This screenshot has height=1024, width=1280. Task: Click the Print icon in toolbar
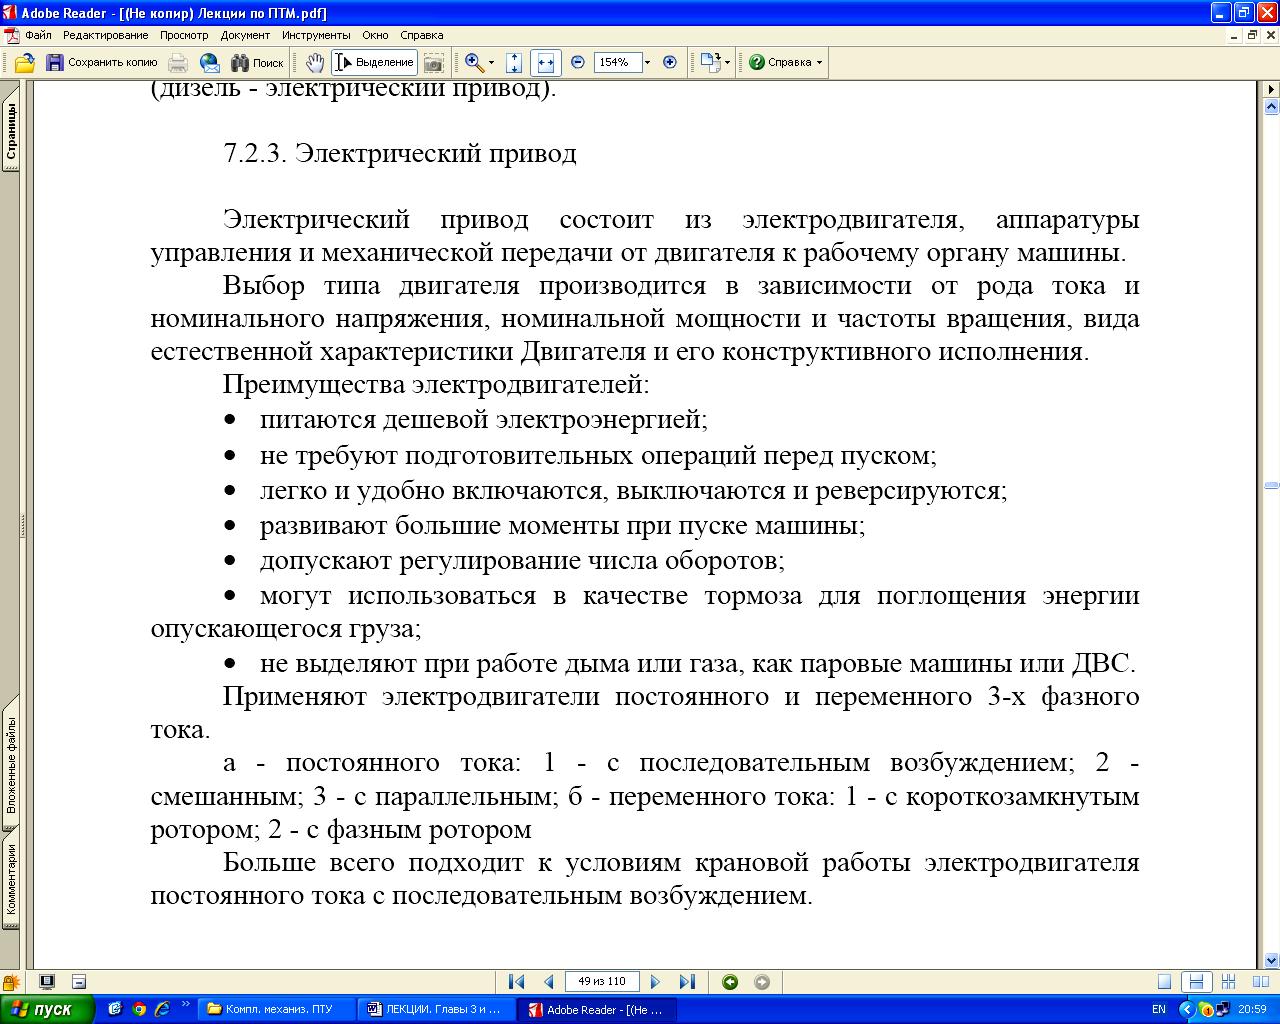coord(178,62)
